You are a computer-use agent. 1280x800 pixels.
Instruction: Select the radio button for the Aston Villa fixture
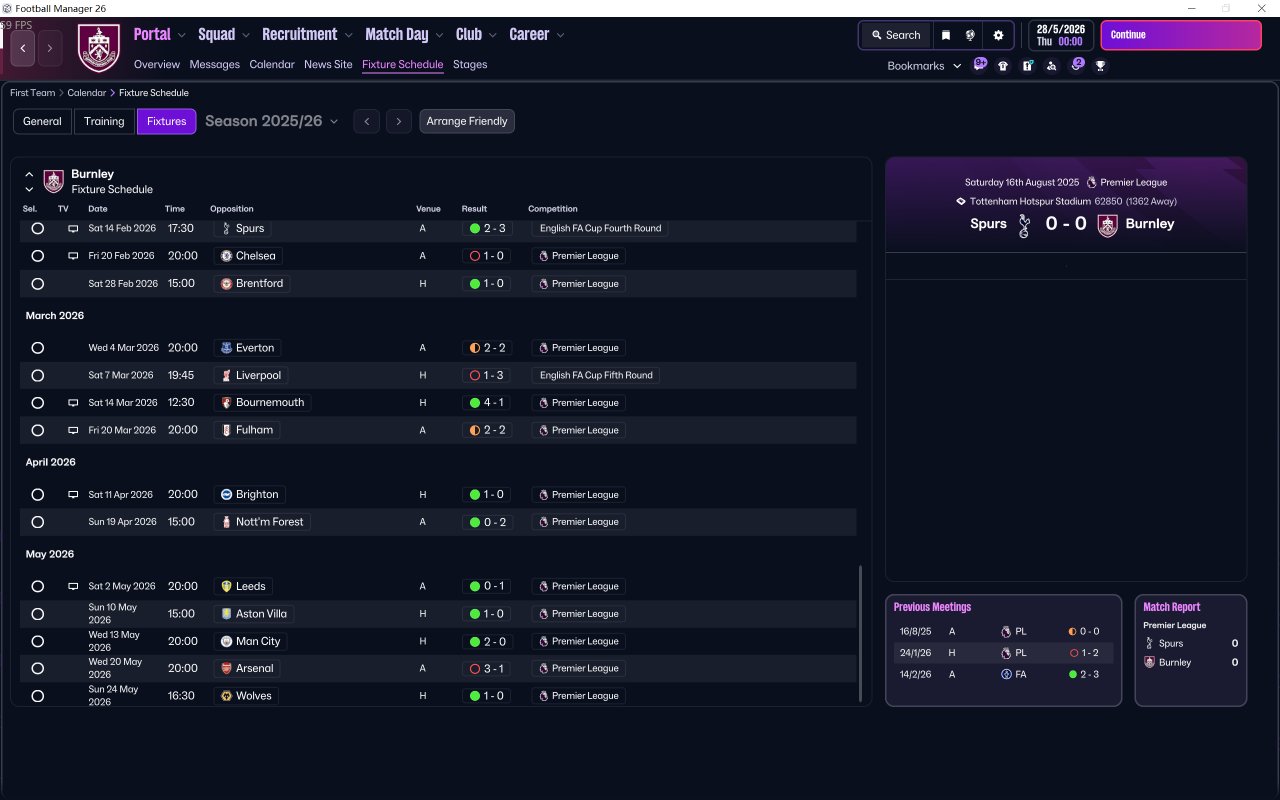[x=38, y=614]
